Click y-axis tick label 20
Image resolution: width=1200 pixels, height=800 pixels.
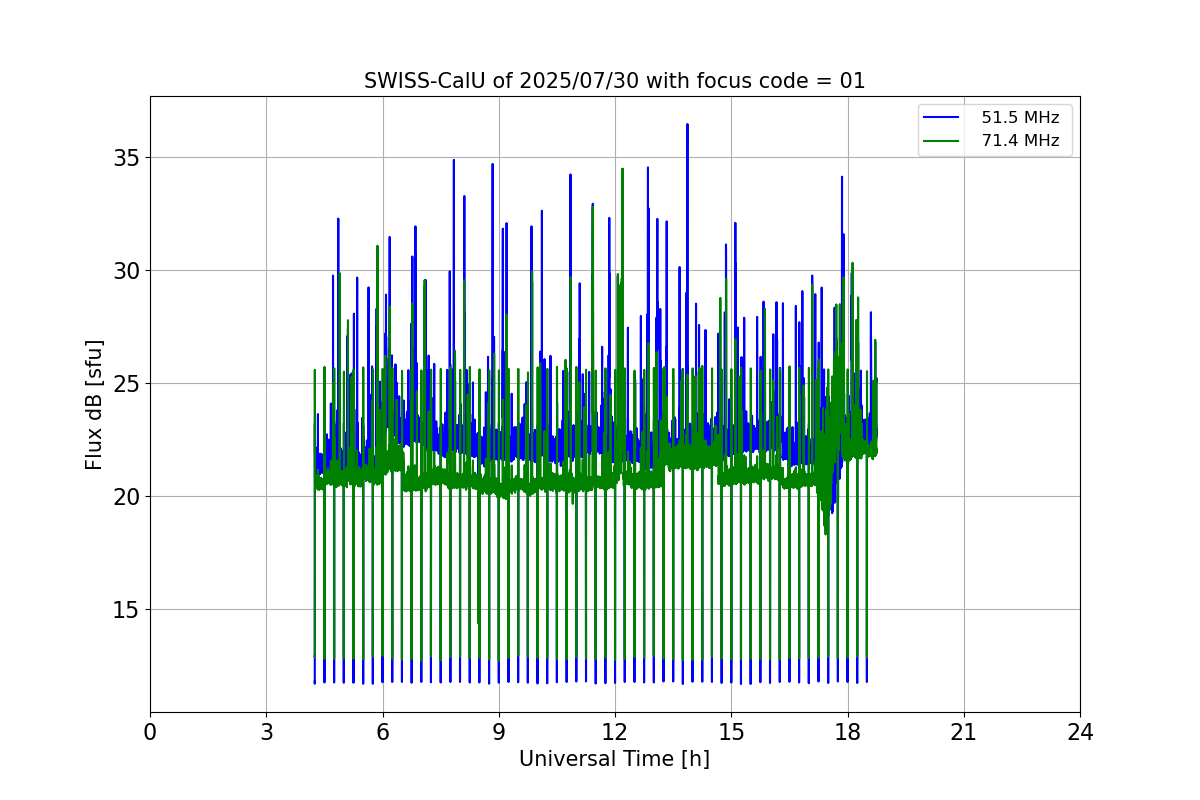[x=128, y=497]
